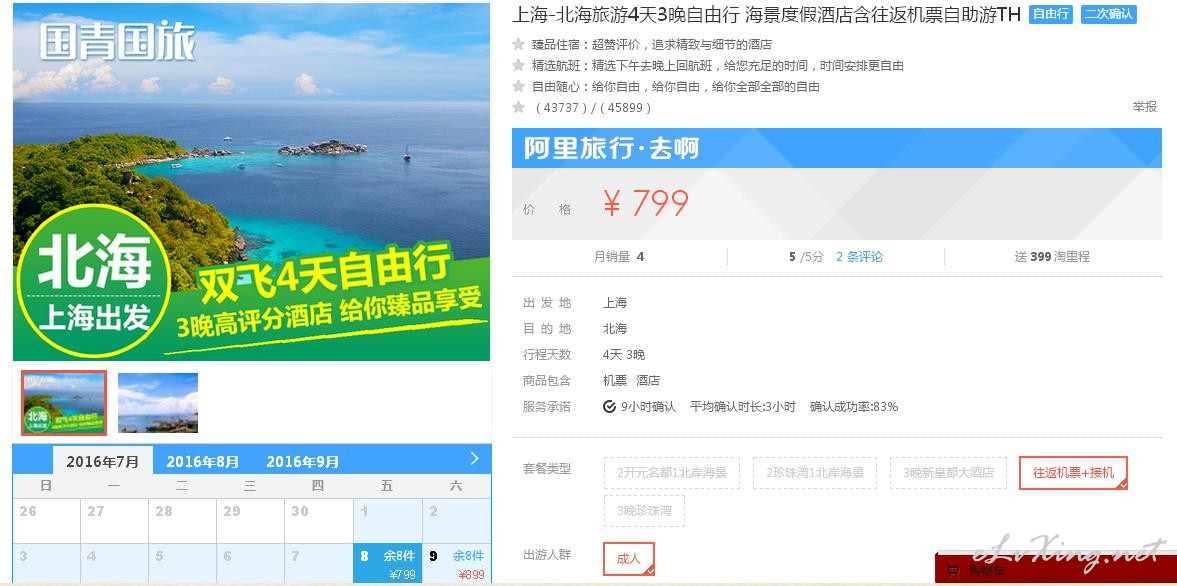This screenshot has height=586, width=1177.
Task: Click star next to 自由随心 line
Action: [x=518, y=86]
